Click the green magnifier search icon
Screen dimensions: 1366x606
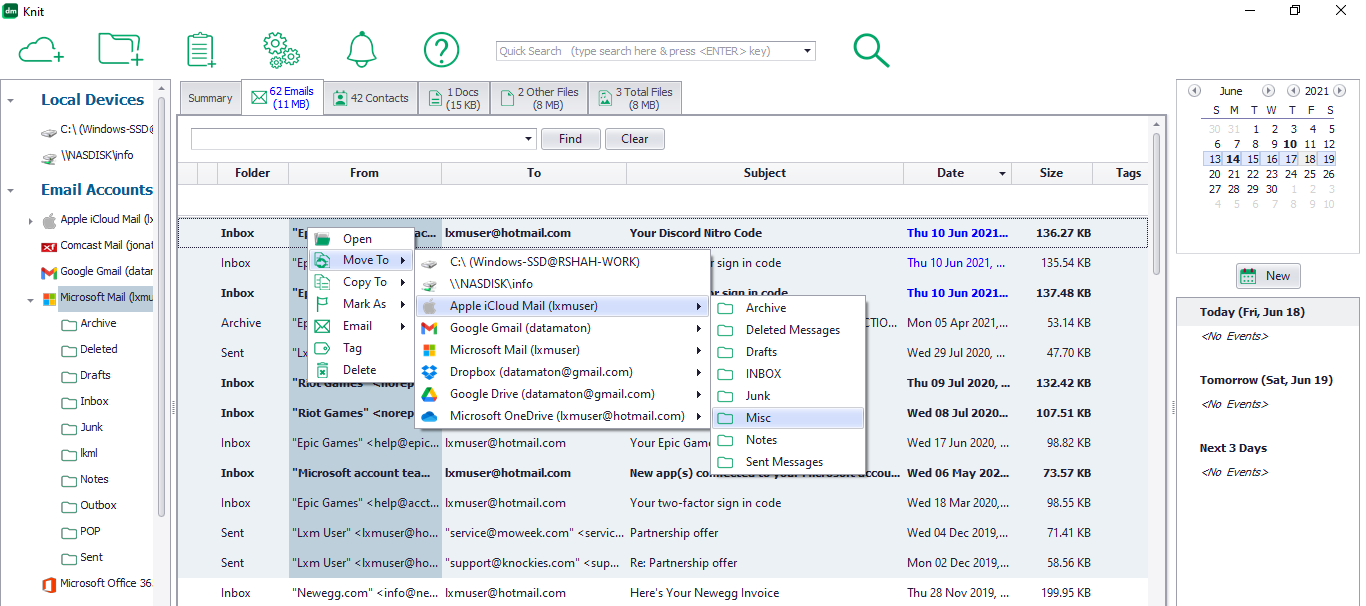(871, 50)
